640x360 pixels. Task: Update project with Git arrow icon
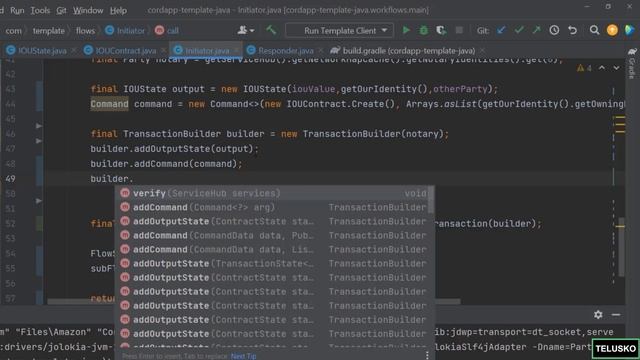point(501,30)
